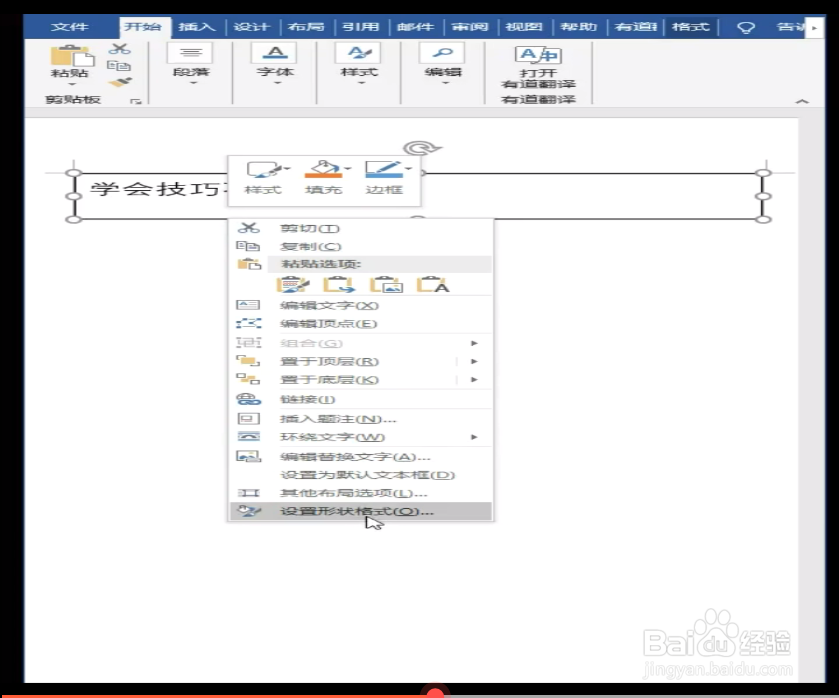Viewport: 839px width, 698px height.
Task: Expand Group (组合) submenu arrow
Action: pyautogui.click(x=474, y=343)
